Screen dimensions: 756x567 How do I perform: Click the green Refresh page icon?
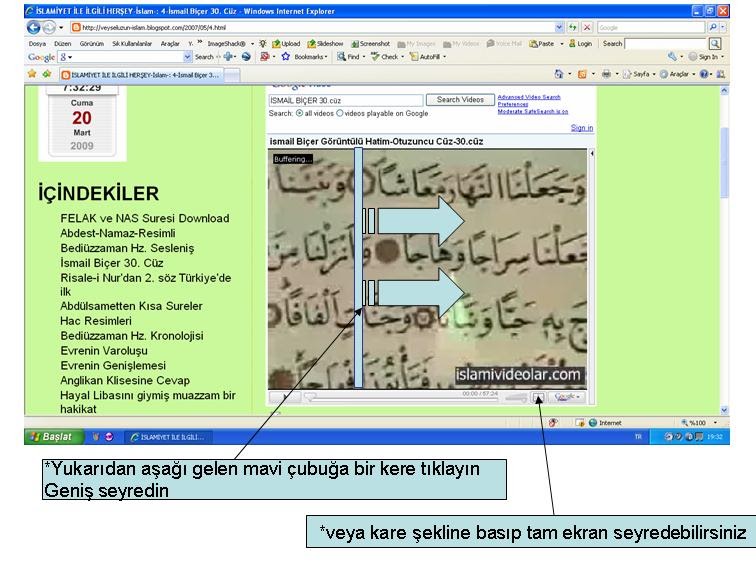(573, 27)
